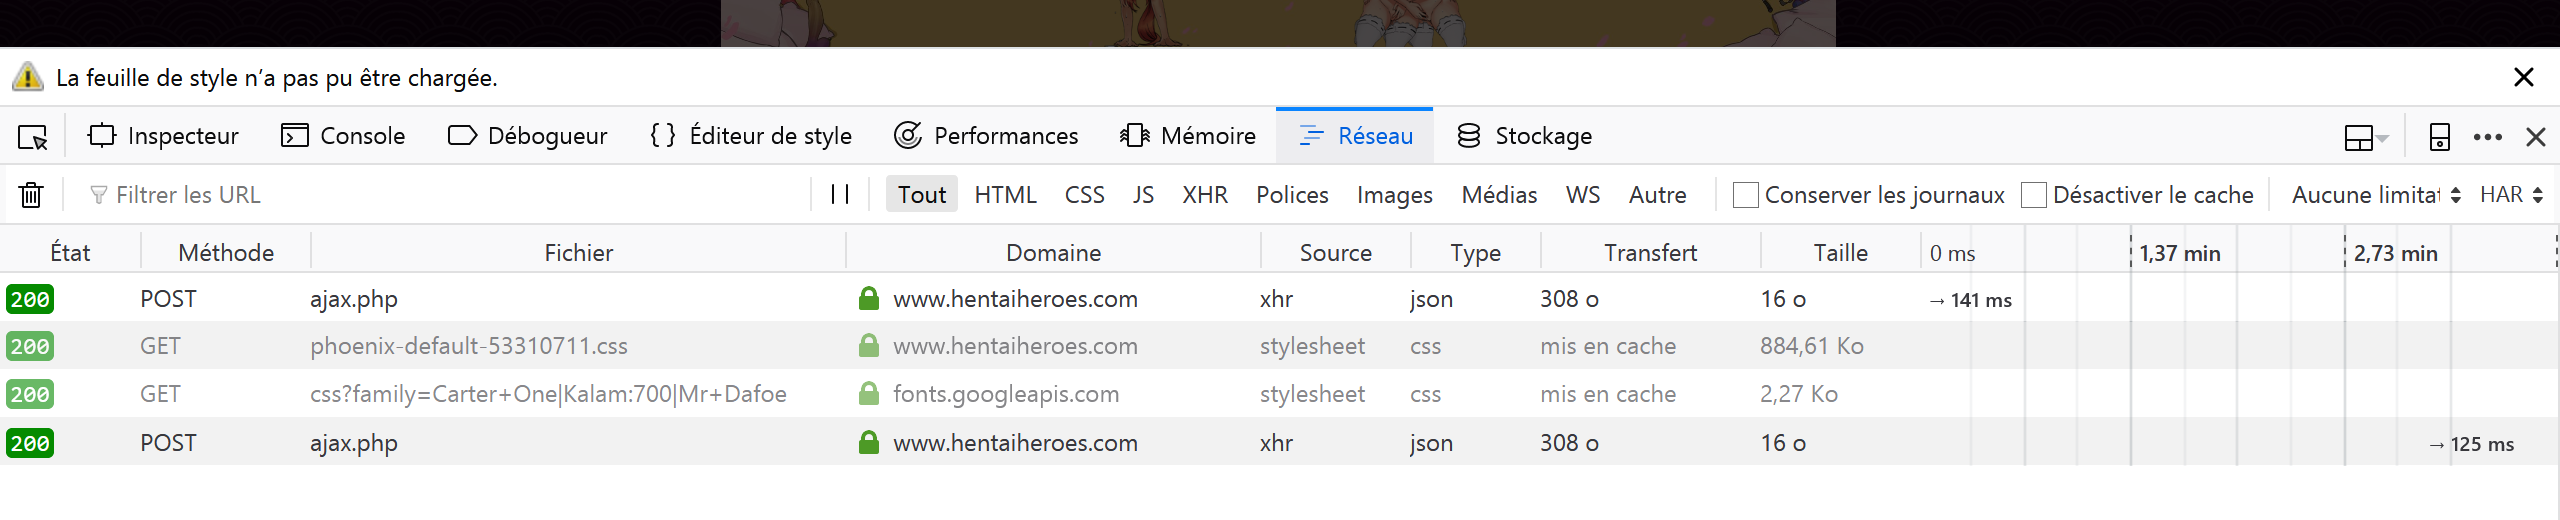Screen dimensions: 2560x520
Task: Open the split console layout icon
Action: click(x=2364, y=137)
